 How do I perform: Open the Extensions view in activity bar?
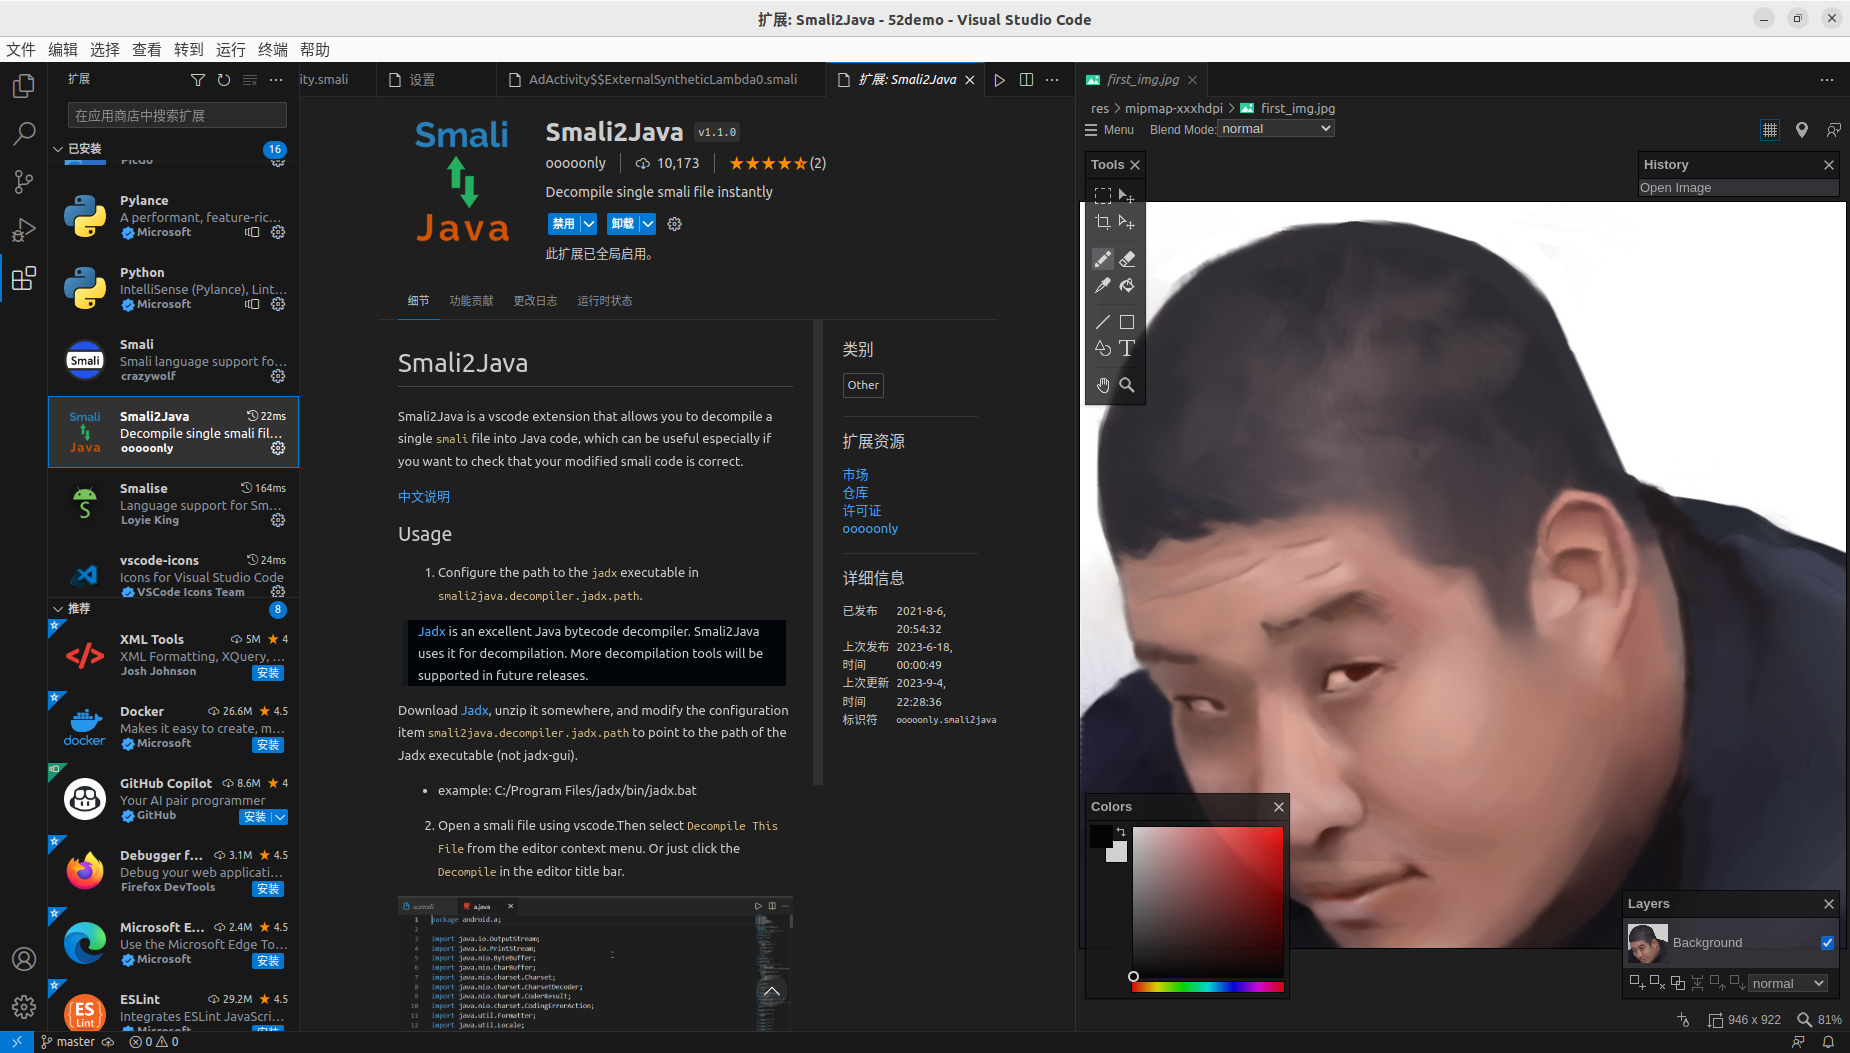coord(24,279)
